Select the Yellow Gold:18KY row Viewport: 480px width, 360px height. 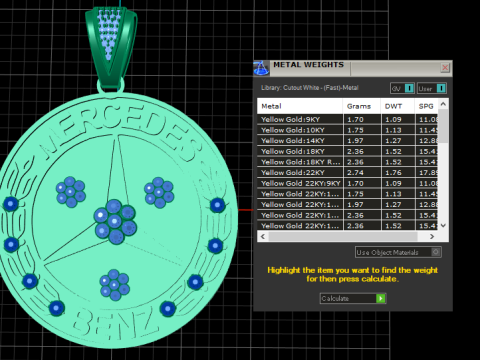tap(347, 151)
